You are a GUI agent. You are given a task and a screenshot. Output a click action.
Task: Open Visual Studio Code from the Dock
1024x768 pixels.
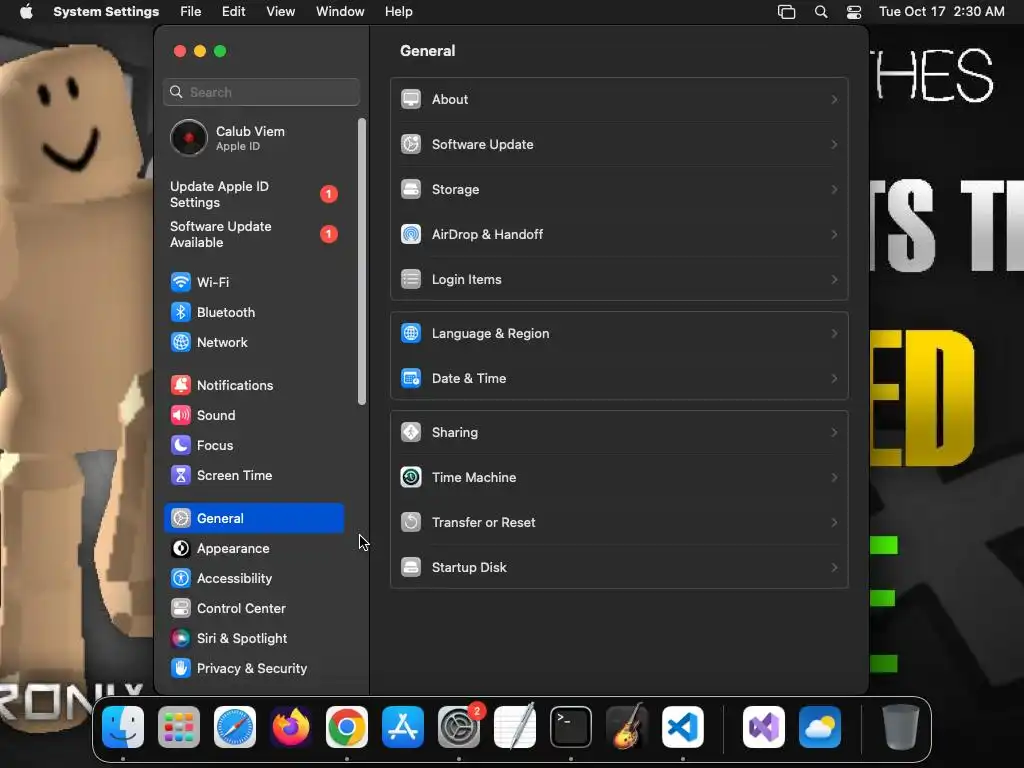tap(683, 727)
